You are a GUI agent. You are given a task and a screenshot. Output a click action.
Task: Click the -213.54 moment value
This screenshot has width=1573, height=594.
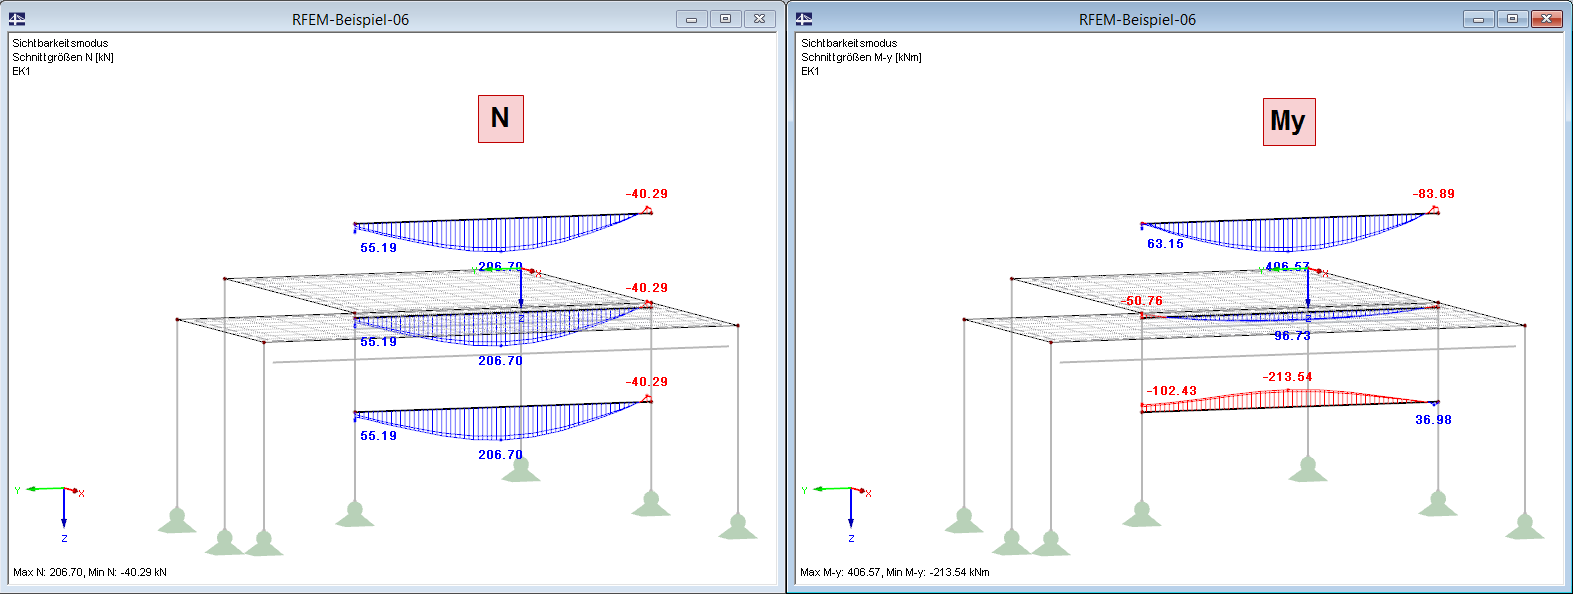pos(1288,377)
